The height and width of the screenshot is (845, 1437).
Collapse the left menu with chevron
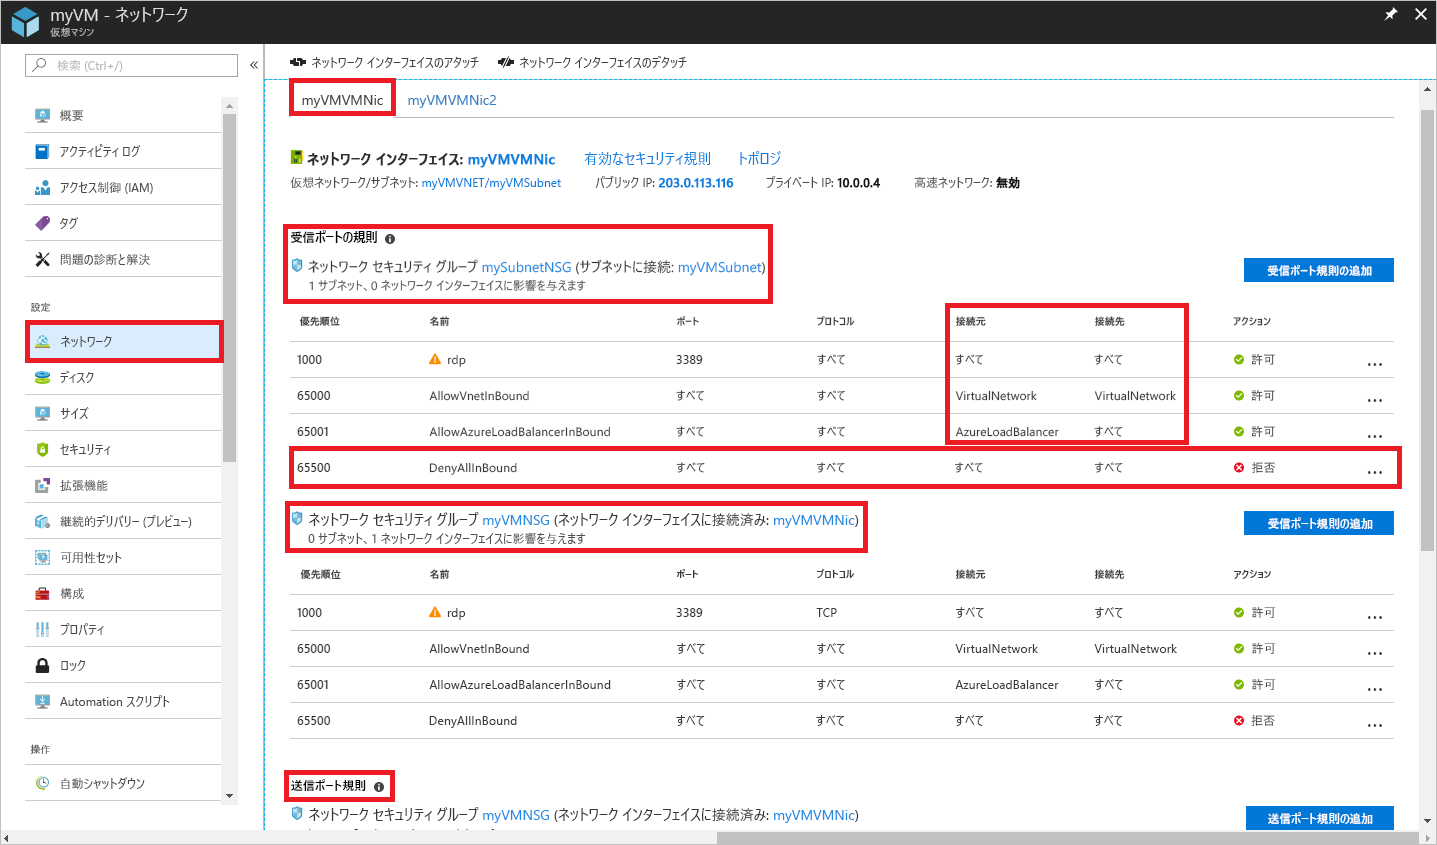254,65
